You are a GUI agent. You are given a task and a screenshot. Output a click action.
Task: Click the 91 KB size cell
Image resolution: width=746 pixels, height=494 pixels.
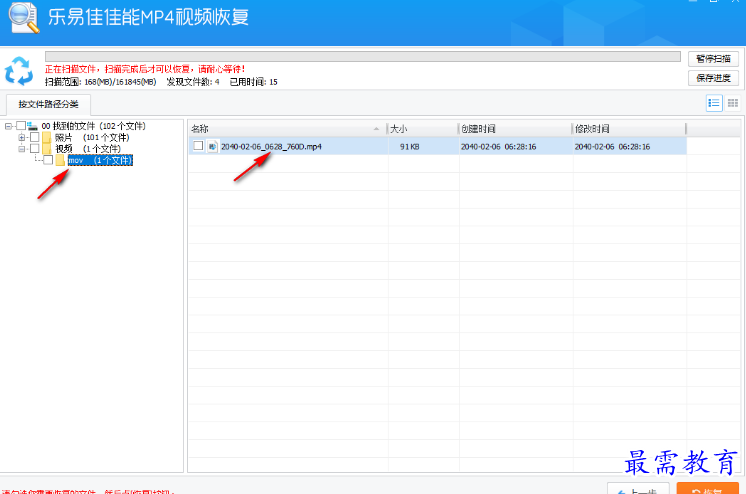tap(409, 147)
